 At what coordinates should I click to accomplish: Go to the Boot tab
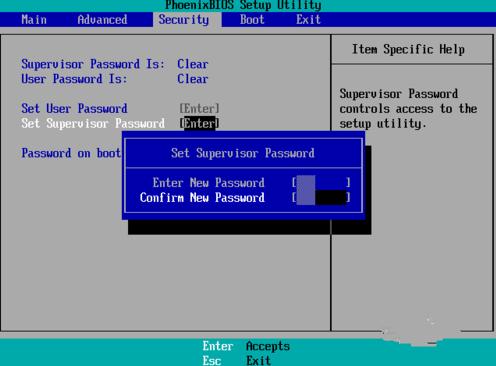(x=252, y=20)
